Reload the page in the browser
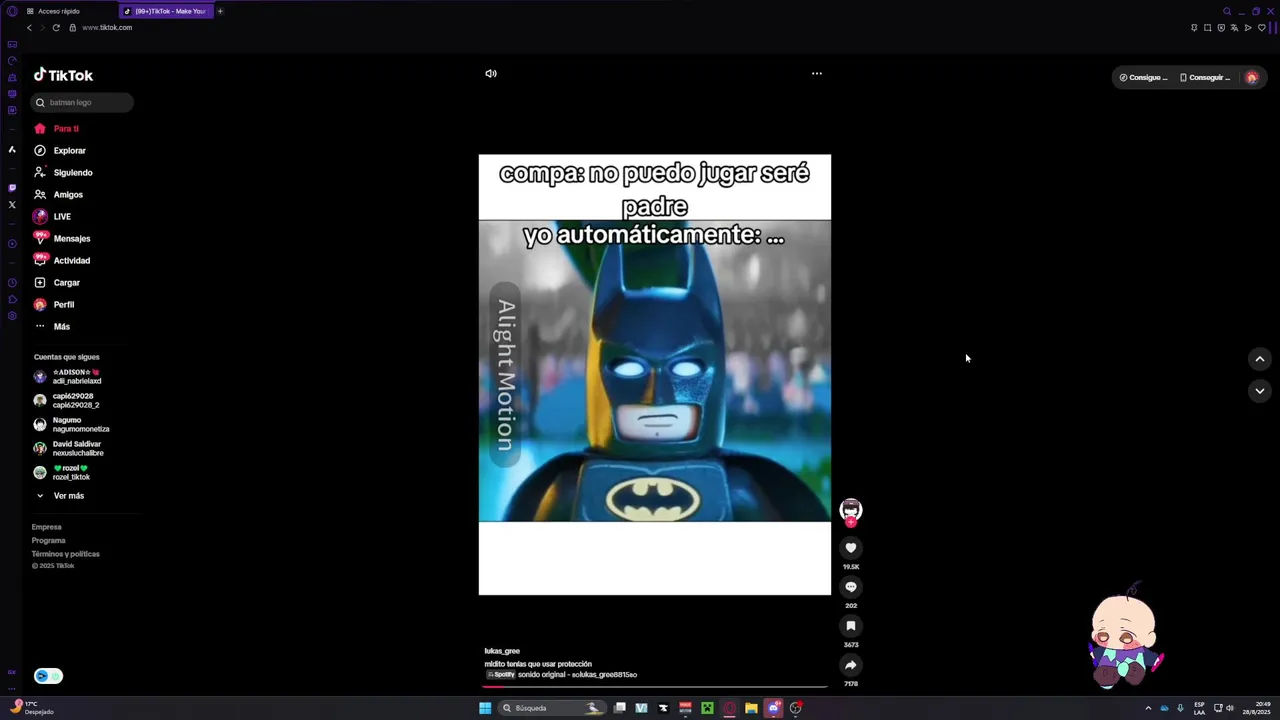This screenshot has height=720, width=1280. tap(56, 27)
